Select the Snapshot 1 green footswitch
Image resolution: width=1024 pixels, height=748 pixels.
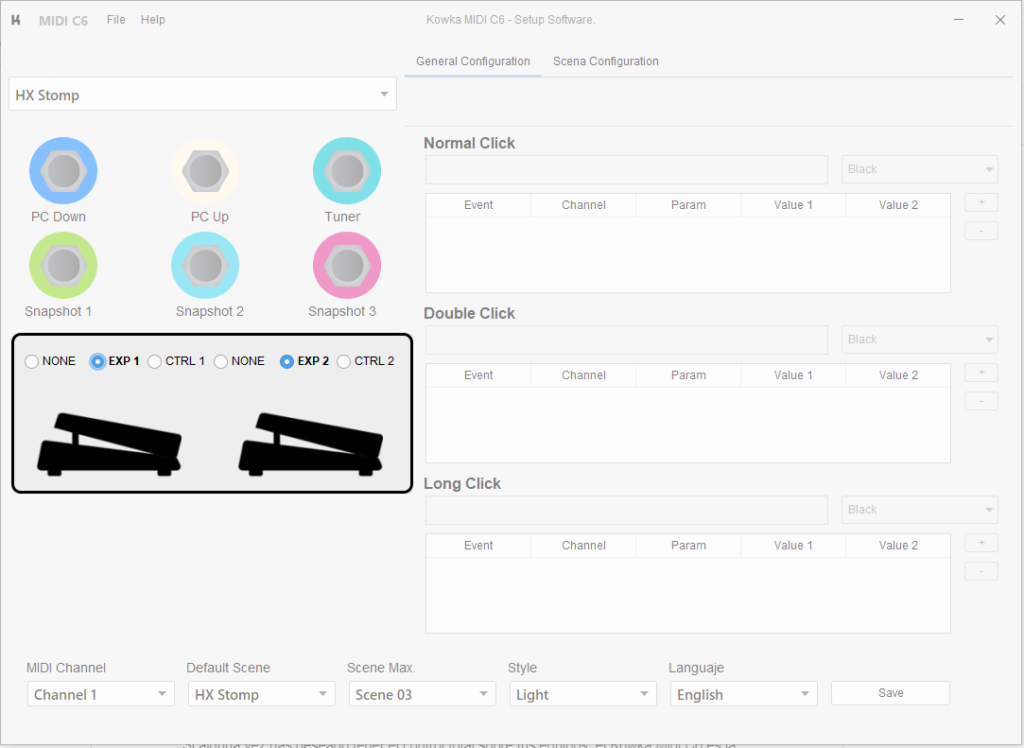pos(63,266)
